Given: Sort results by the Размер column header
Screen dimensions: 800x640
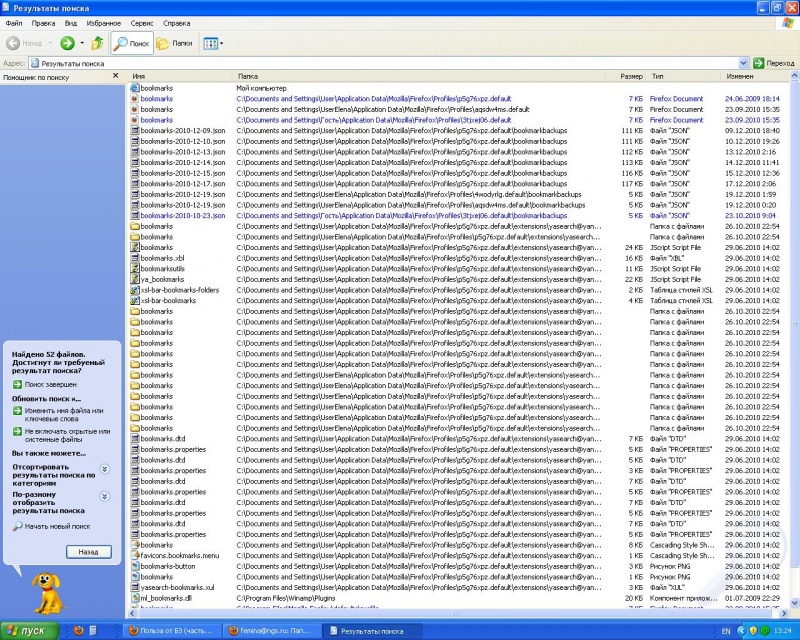Looking at the screenshot, I should point(630,76).
